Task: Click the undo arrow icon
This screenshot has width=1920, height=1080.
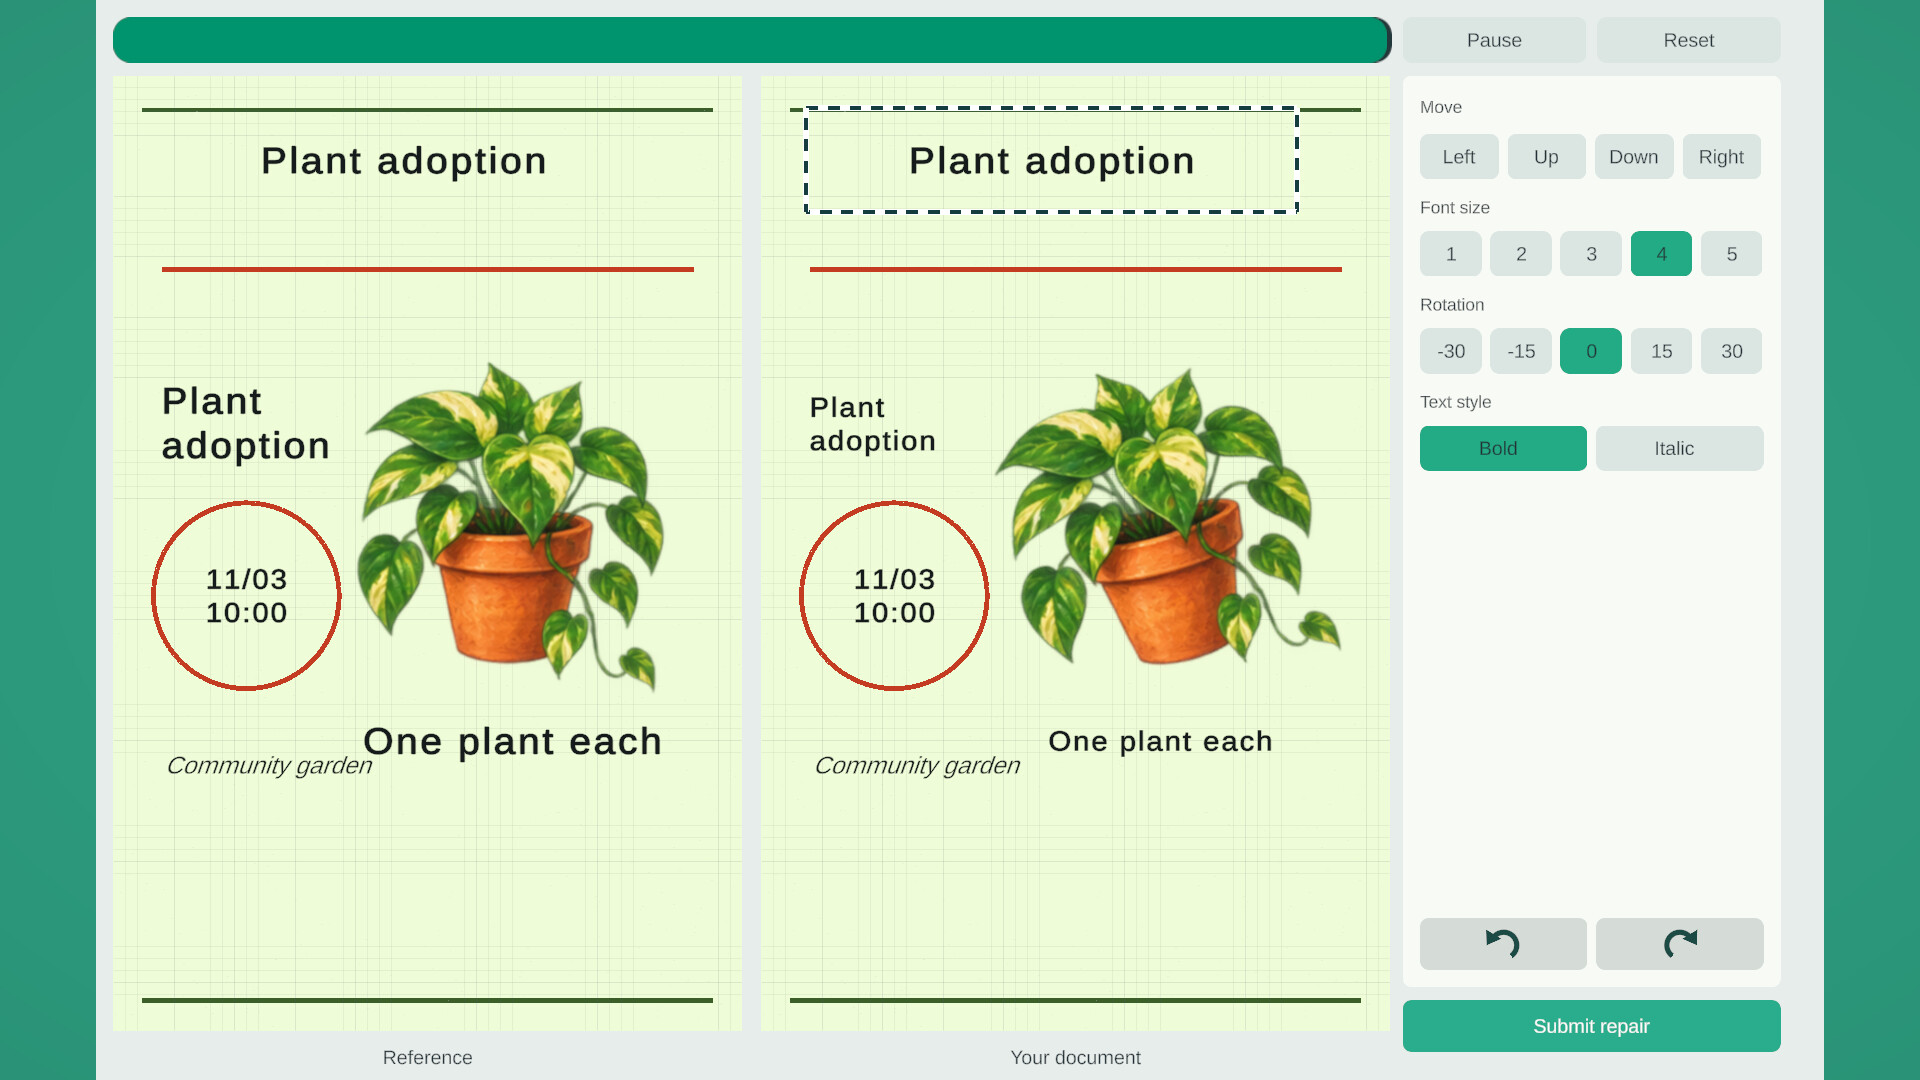Action: [1502, 943]
